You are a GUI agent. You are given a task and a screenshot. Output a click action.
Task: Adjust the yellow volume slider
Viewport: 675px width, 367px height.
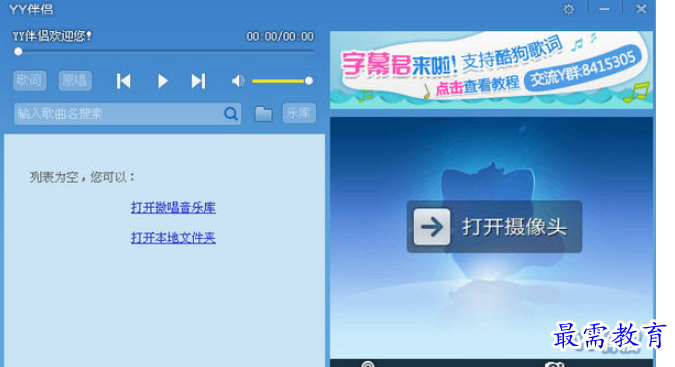click(282, 81)
